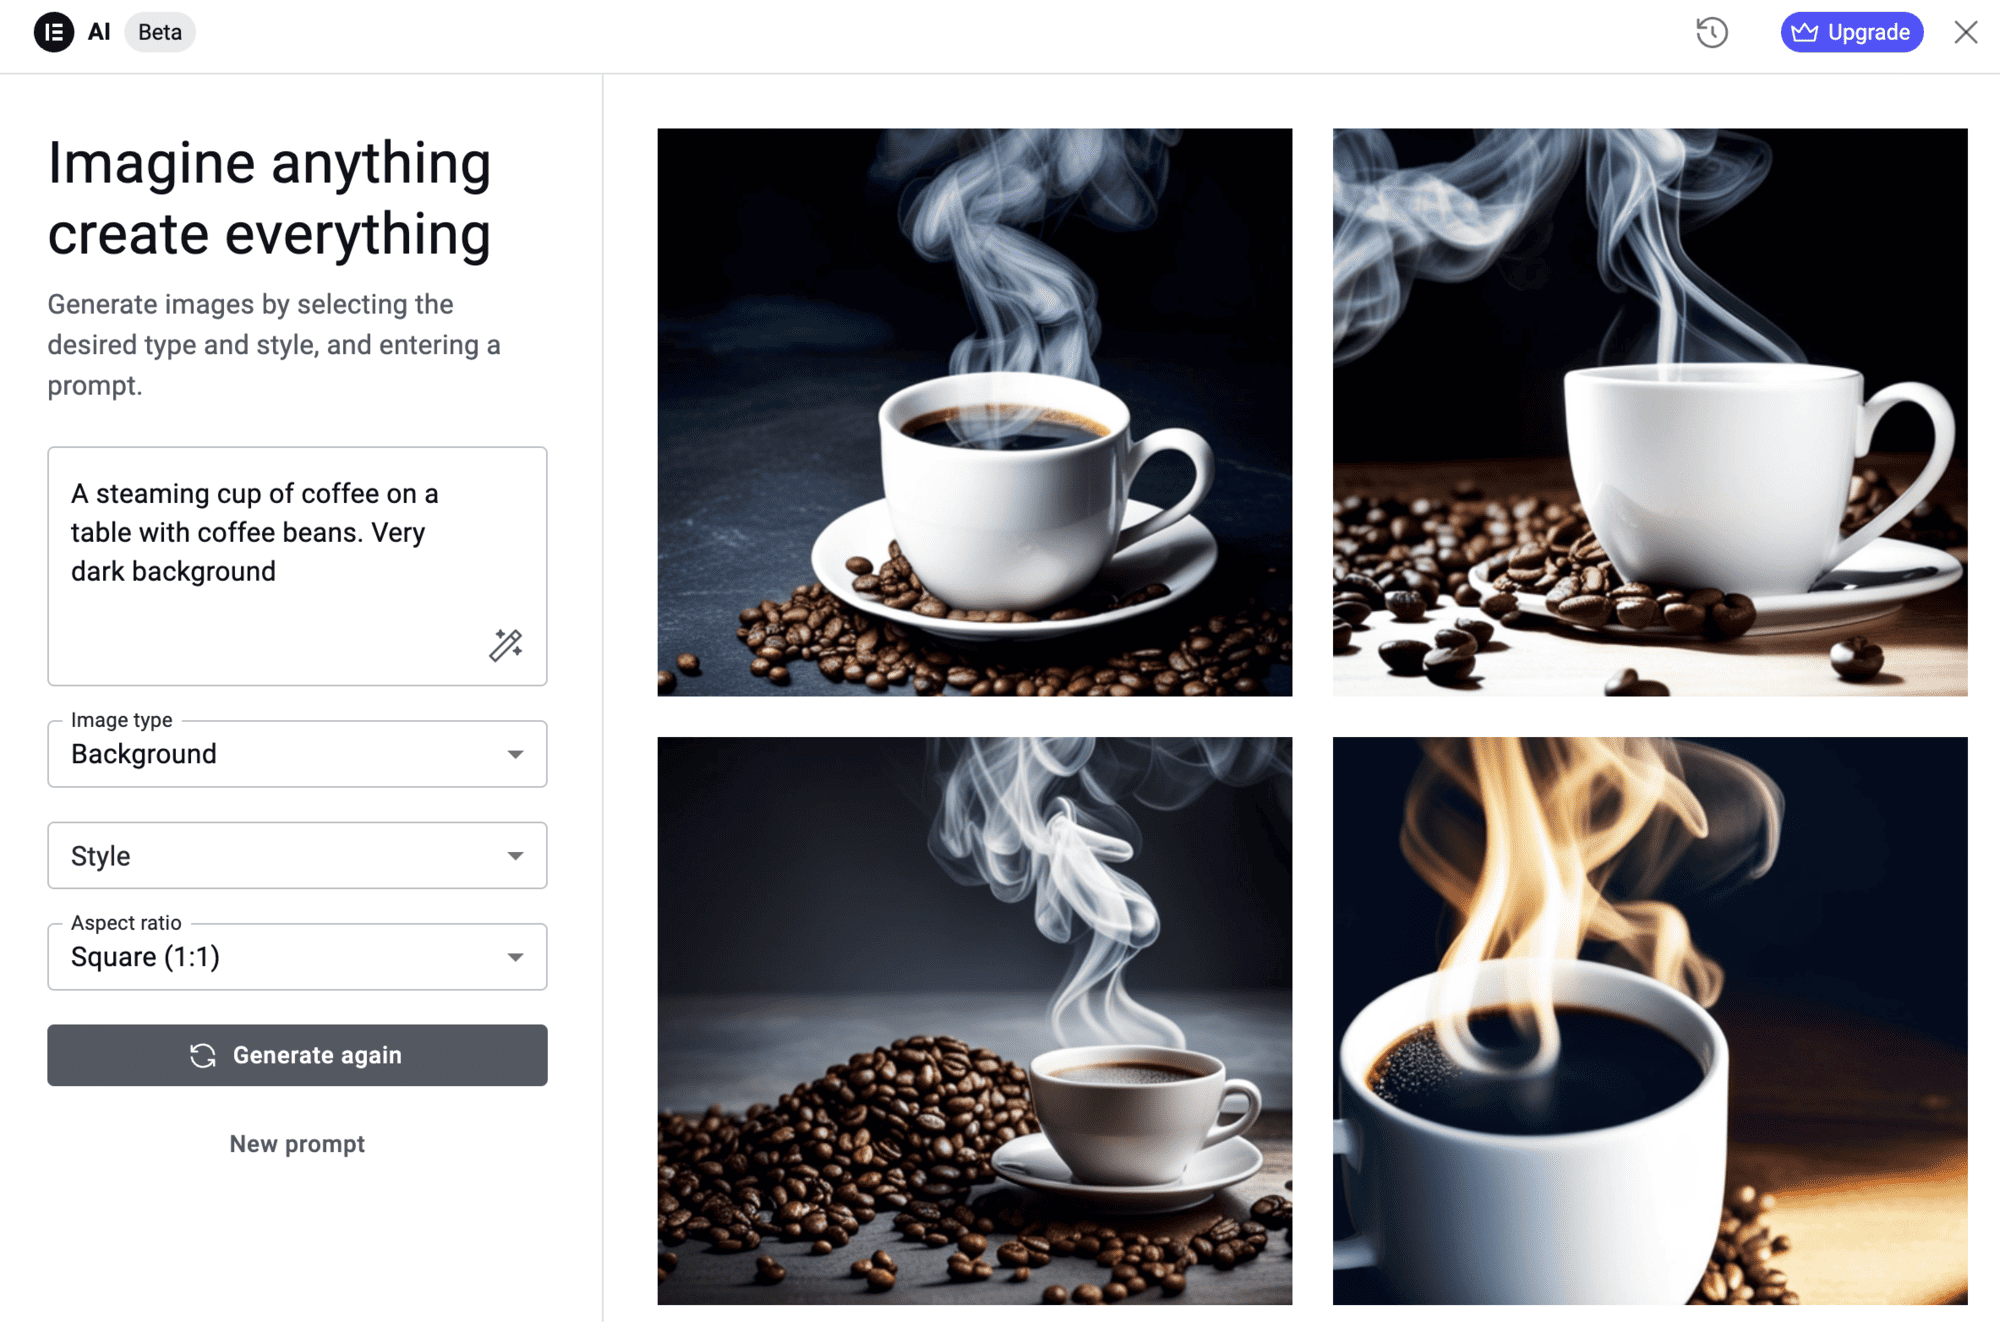Click the Generate again button
Viewport: 2000px width, 1322px height.
[x=297, y=1055]
